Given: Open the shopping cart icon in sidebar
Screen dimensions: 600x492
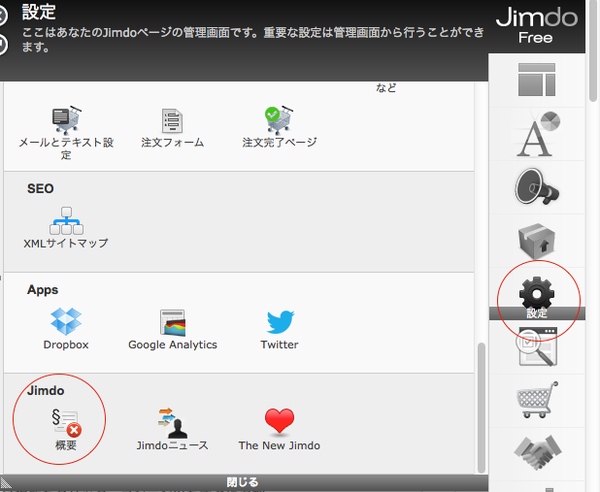Looking at the screenshot, I should tap(537, 400).
